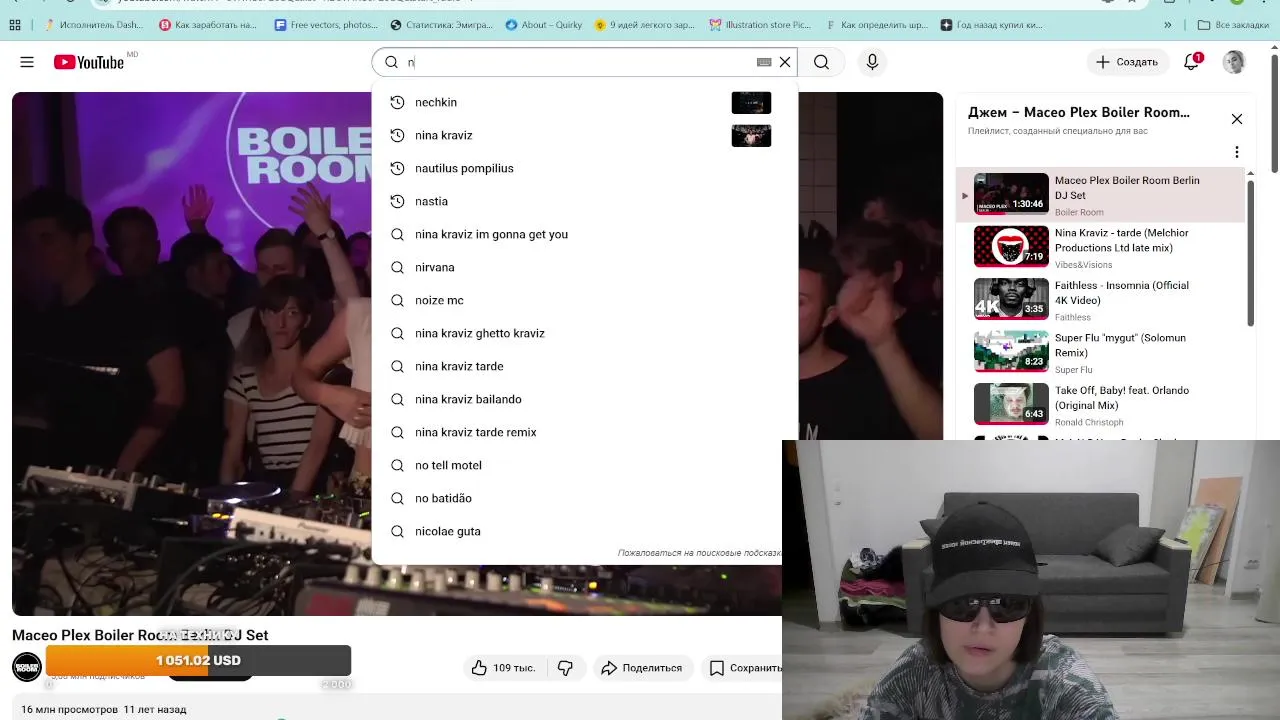Close the Джем playlist panel

tap(1237, 119)
